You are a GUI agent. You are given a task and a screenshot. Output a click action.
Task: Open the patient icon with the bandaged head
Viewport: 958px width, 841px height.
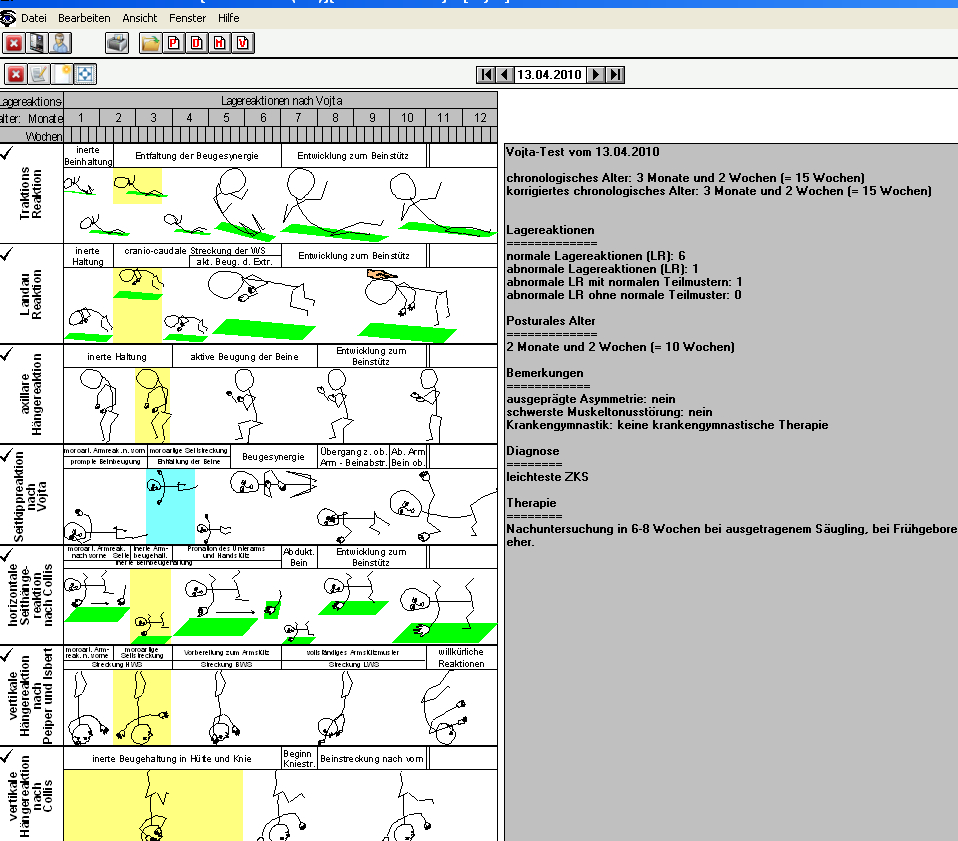point(60,43)
